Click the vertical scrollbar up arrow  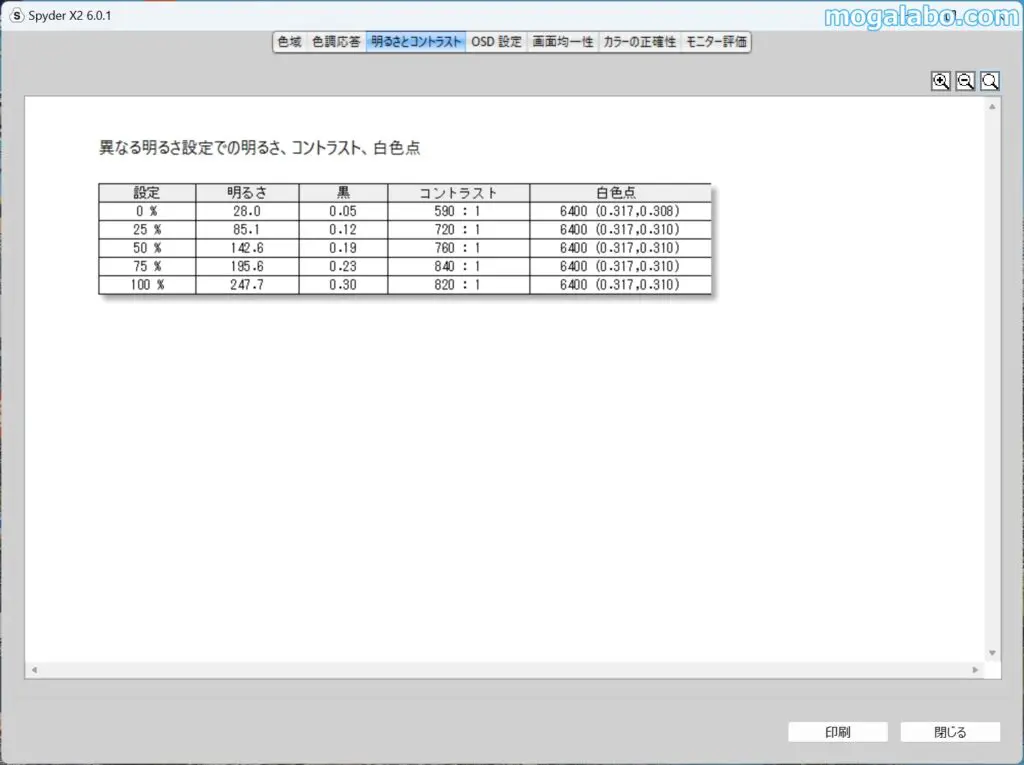[992, 106]
